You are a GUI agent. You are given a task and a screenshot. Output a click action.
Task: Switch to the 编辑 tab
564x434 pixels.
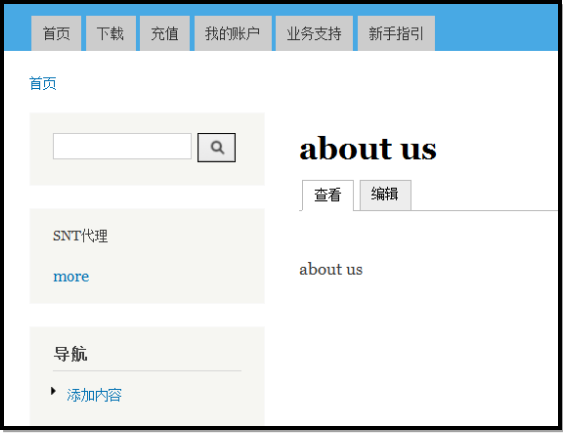pyautogui.click(x=385, y=195)
